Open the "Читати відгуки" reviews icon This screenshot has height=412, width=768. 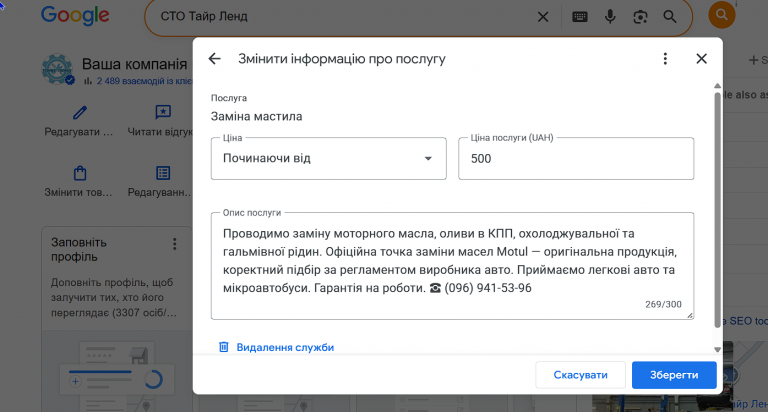click(x=163, y=112)
